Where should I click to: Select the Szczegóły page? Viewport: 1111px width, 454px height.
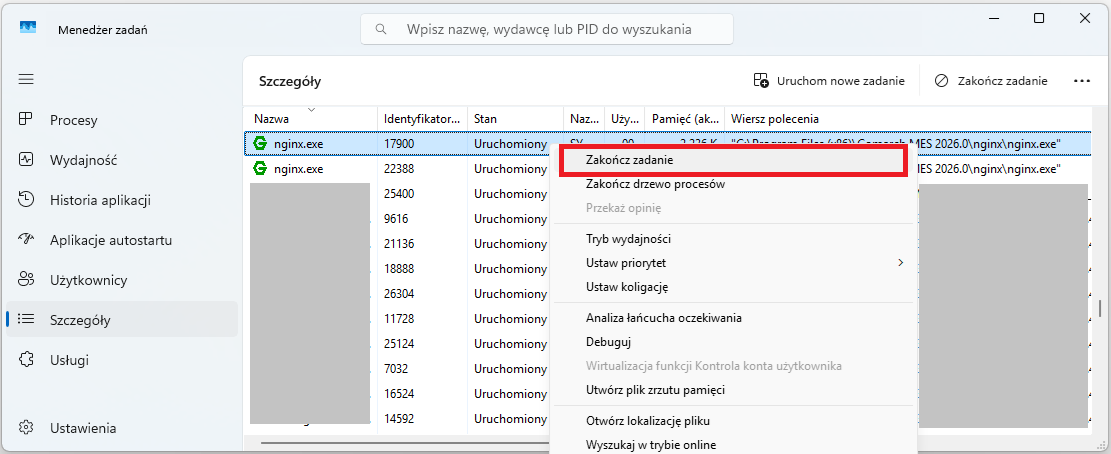[x=122, y=320]
